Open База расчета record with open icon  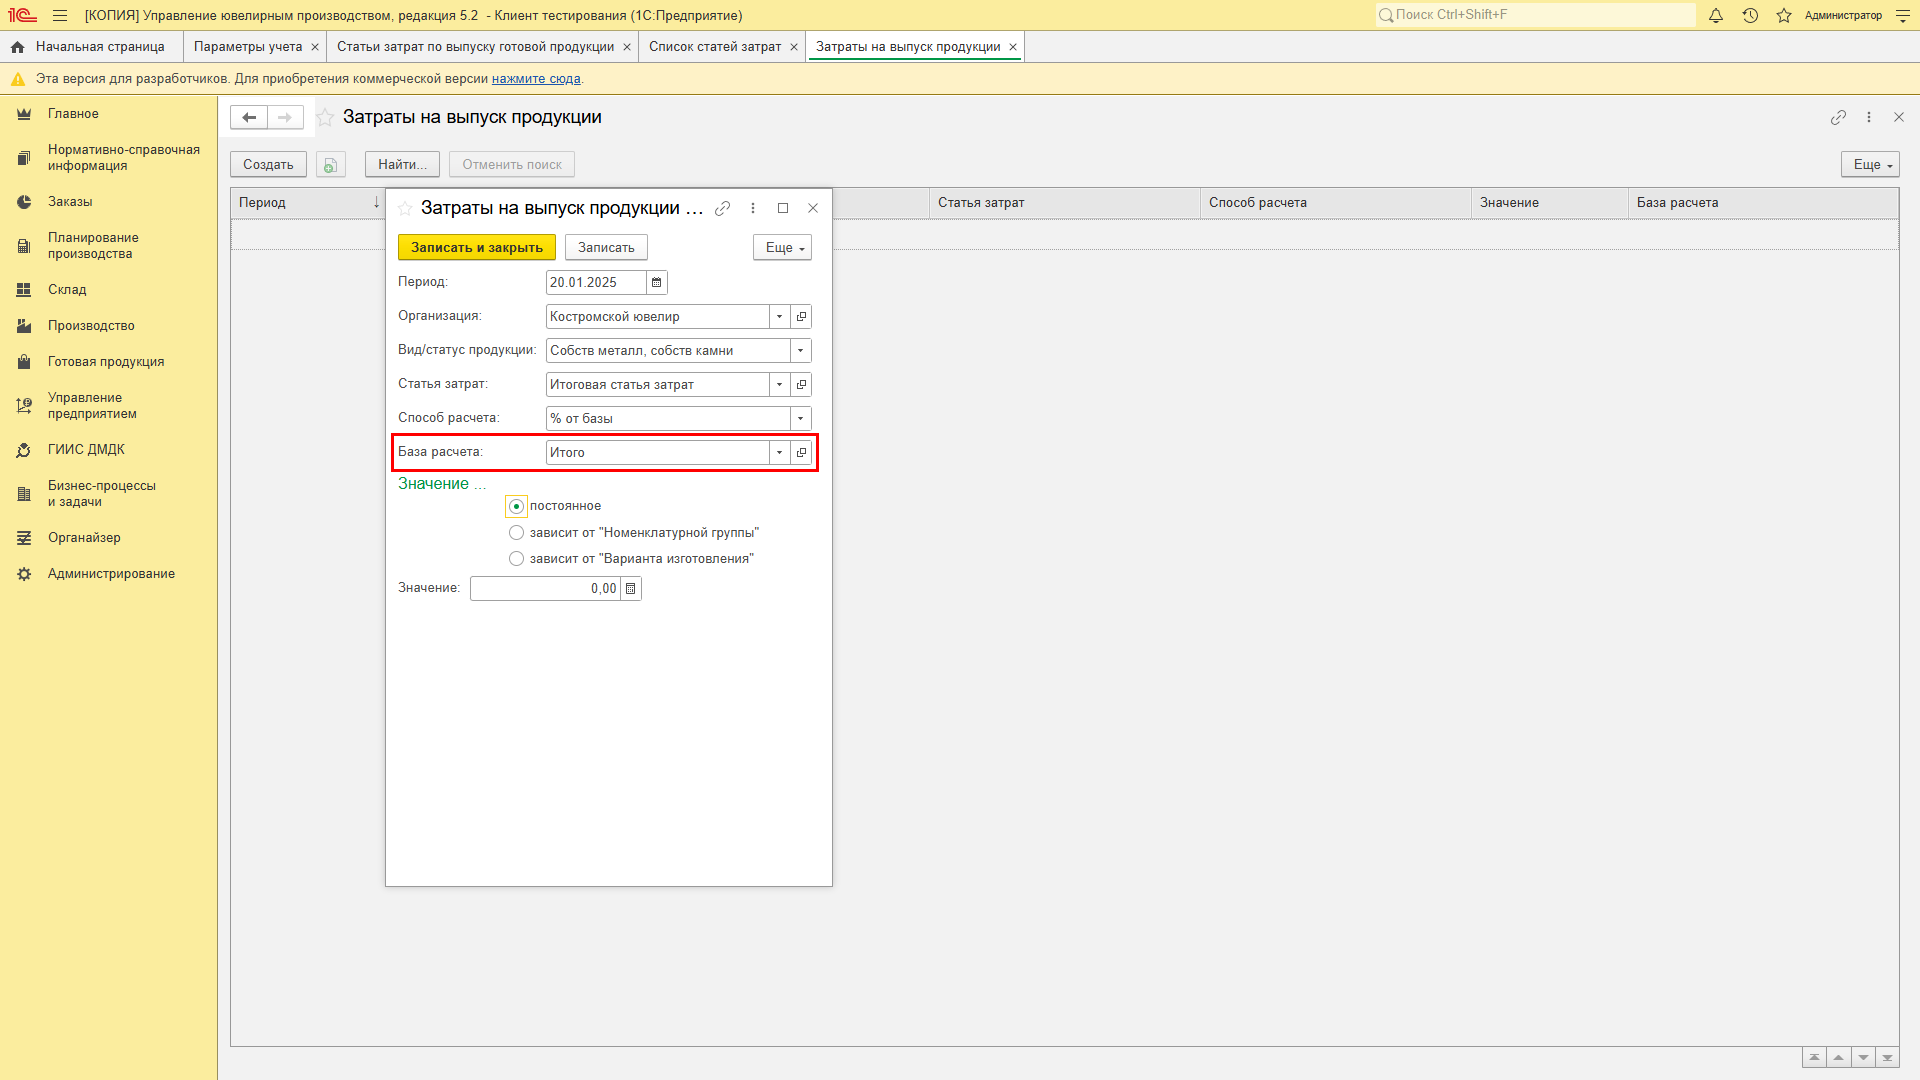pos(801,453)
